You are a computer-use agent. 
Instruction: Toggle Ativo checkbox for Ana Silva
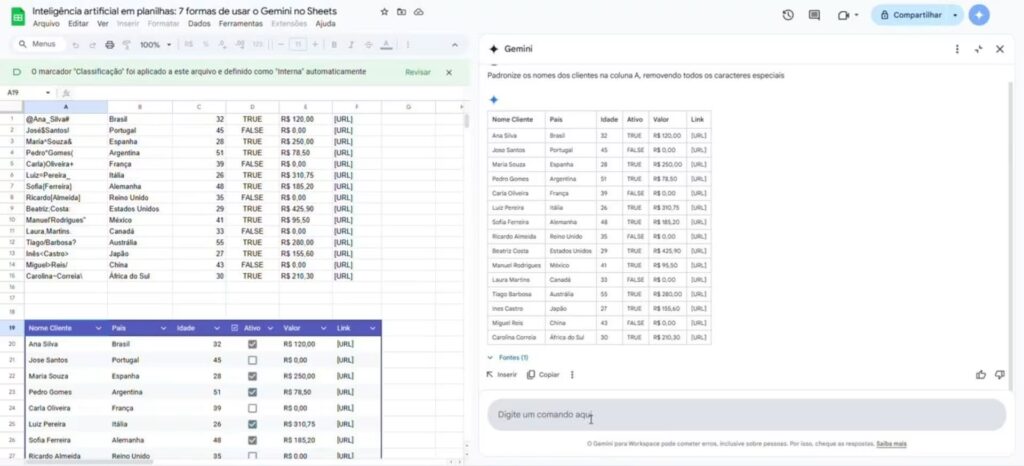pos(253,344)
